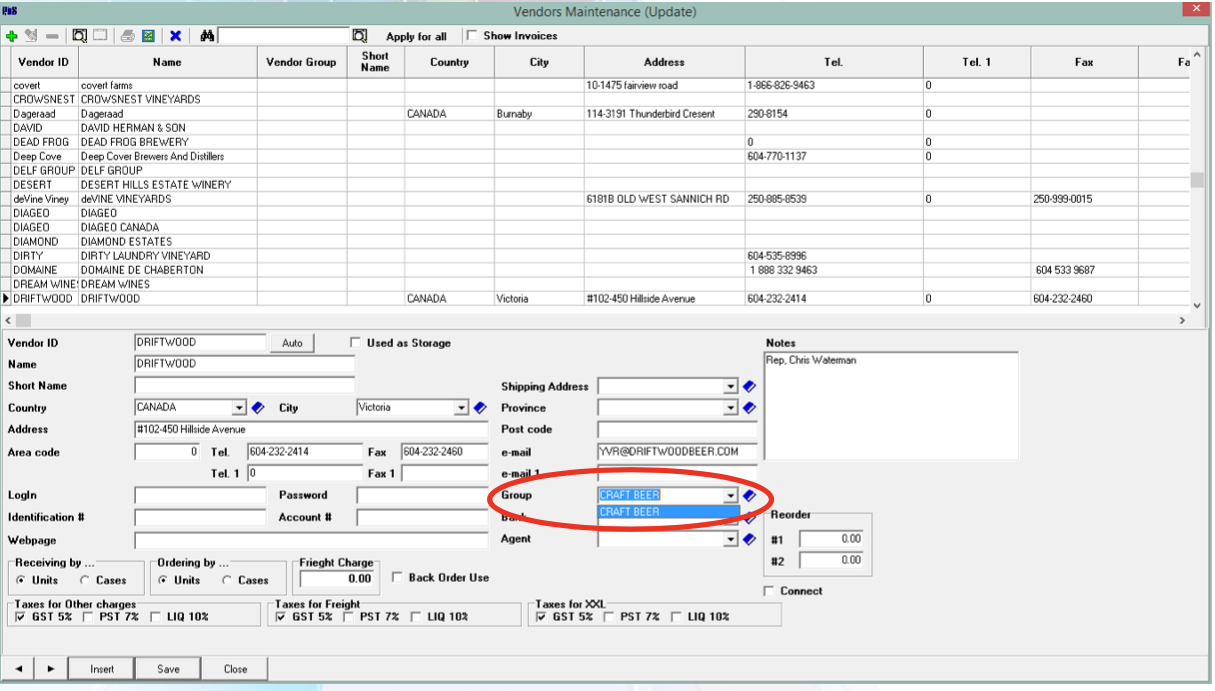Toggle the Show Invoices checkbox
The height and width of the screenshot is (691, 1215).
[x=471, y=36]
